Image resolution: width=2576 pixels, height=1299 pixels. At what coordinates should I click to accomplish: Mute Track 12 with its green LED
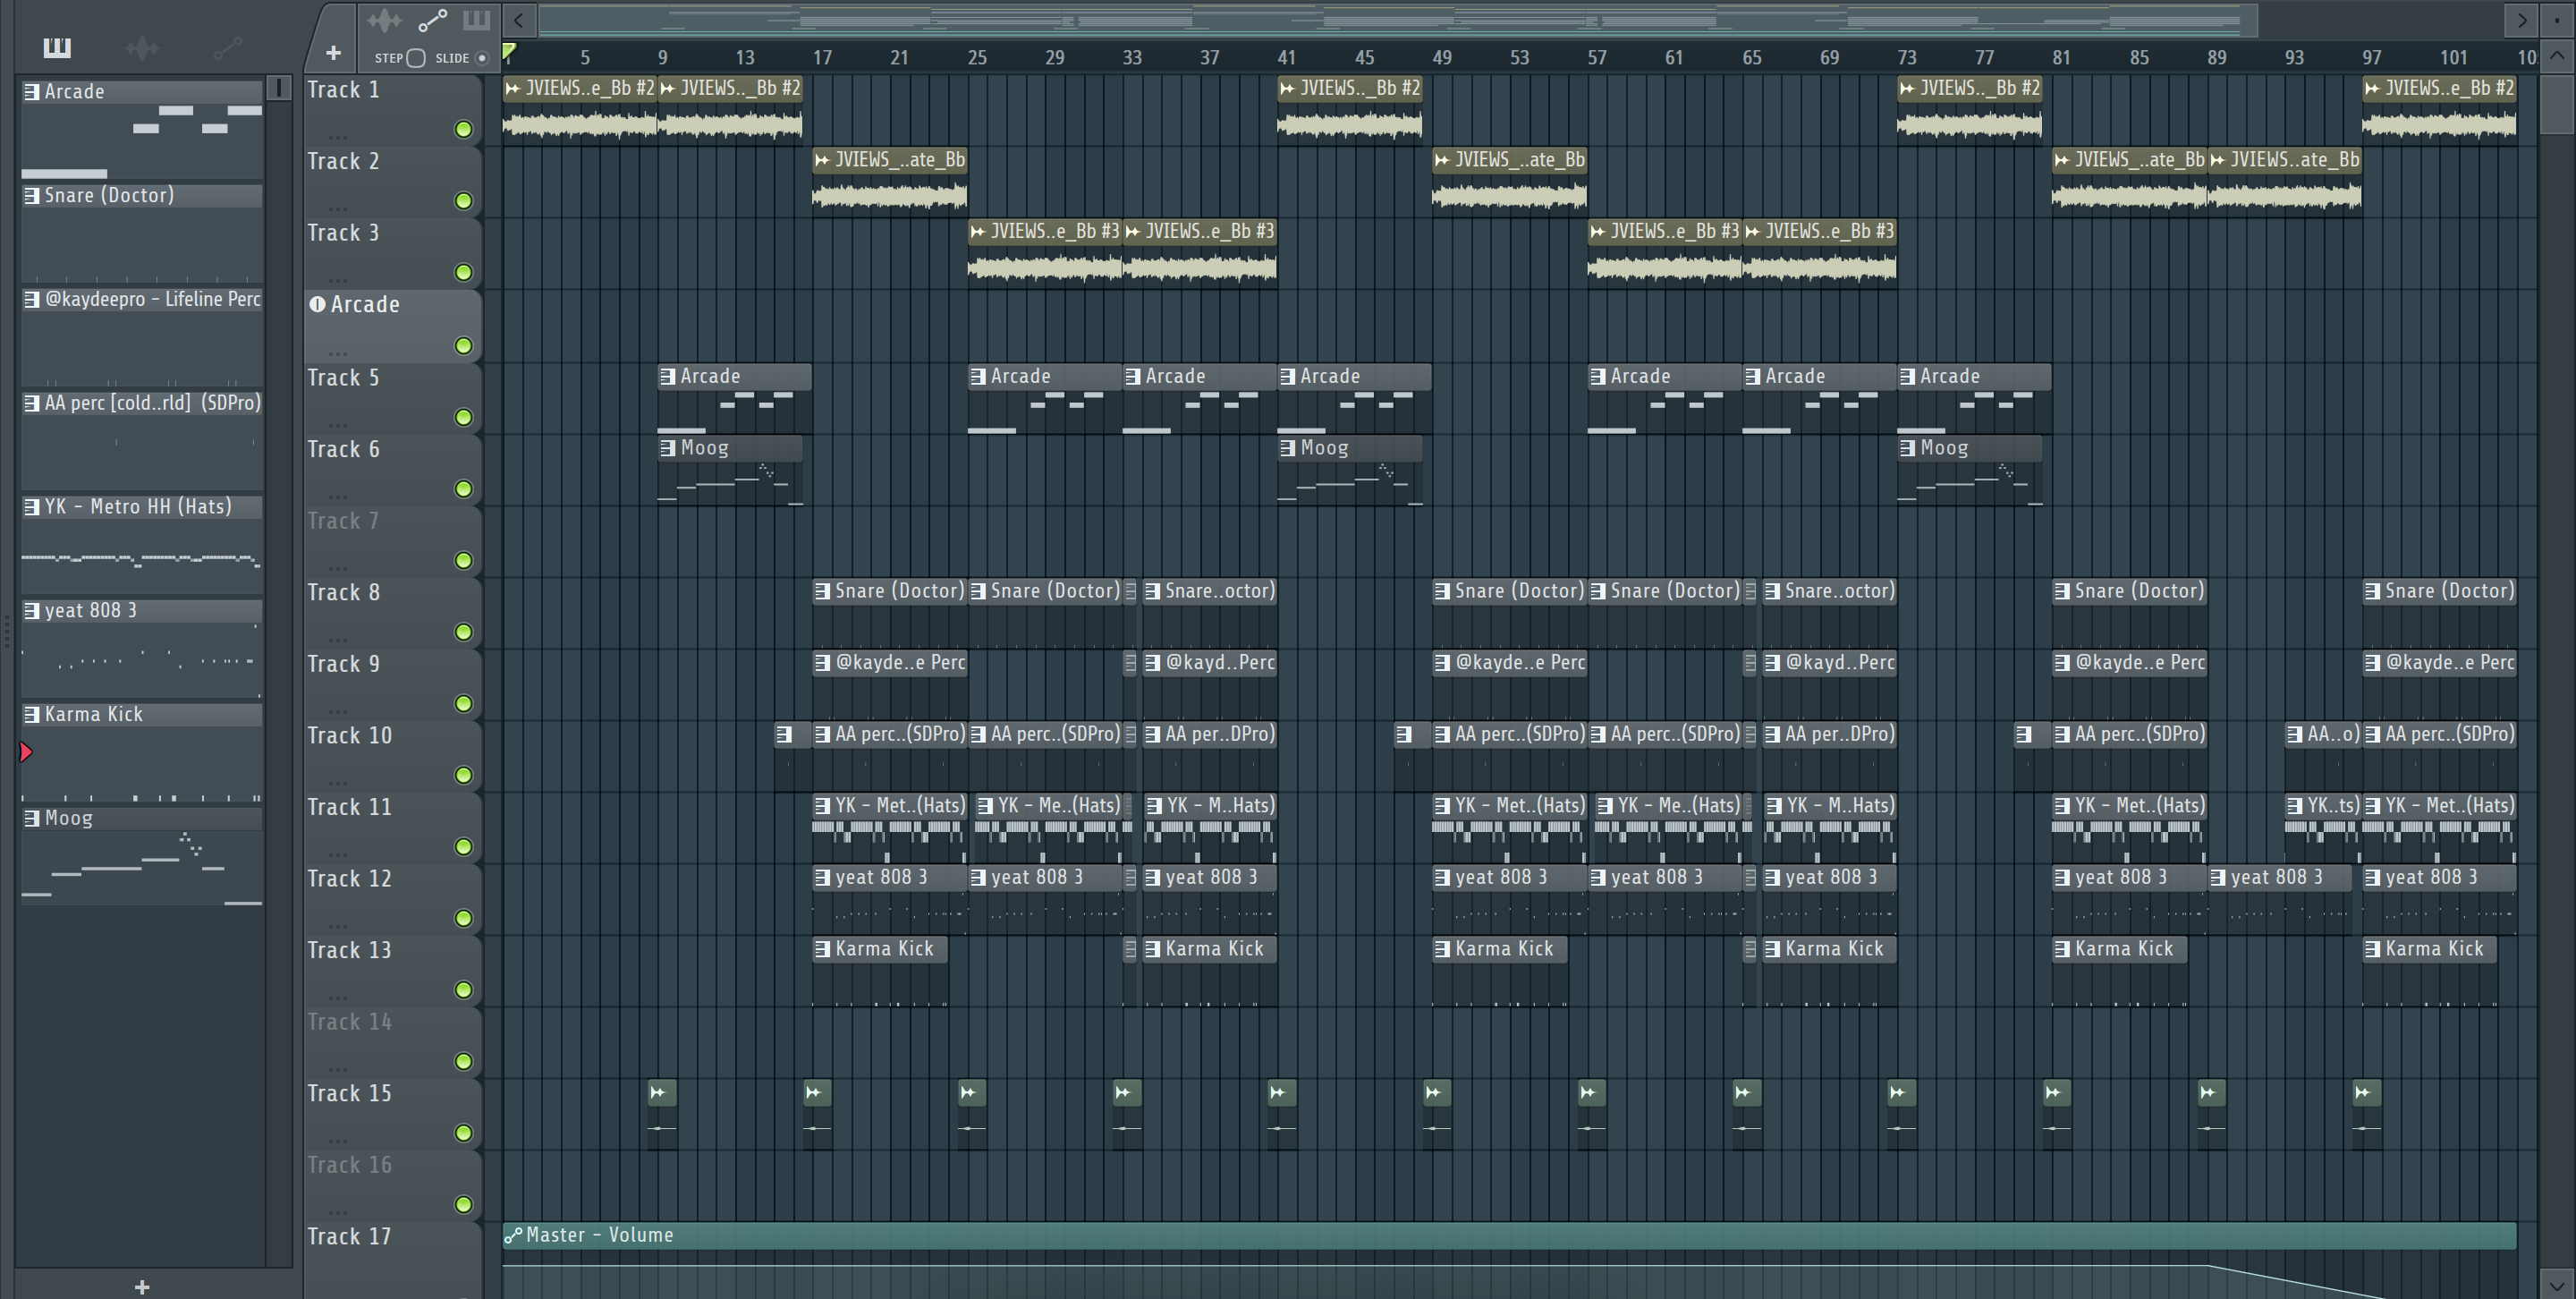pyautogui.click(x=464, y=919)
